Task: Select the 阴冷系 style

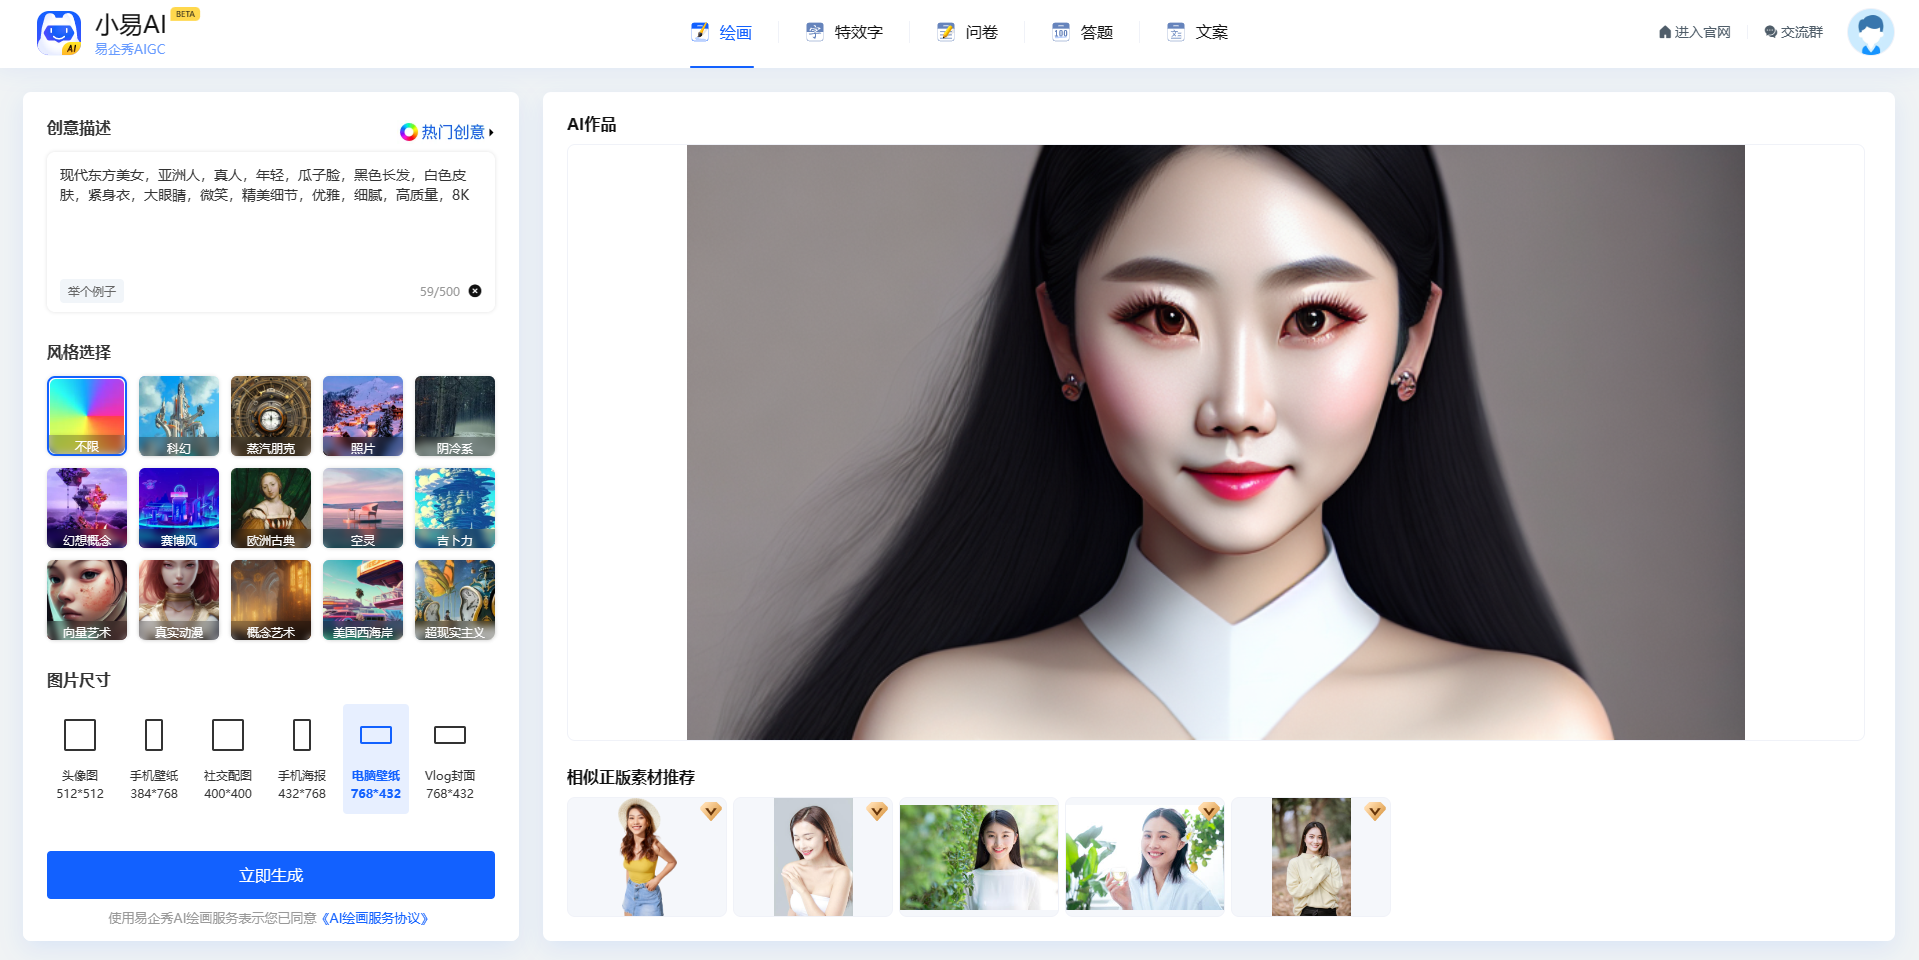Action: point(455,416)
